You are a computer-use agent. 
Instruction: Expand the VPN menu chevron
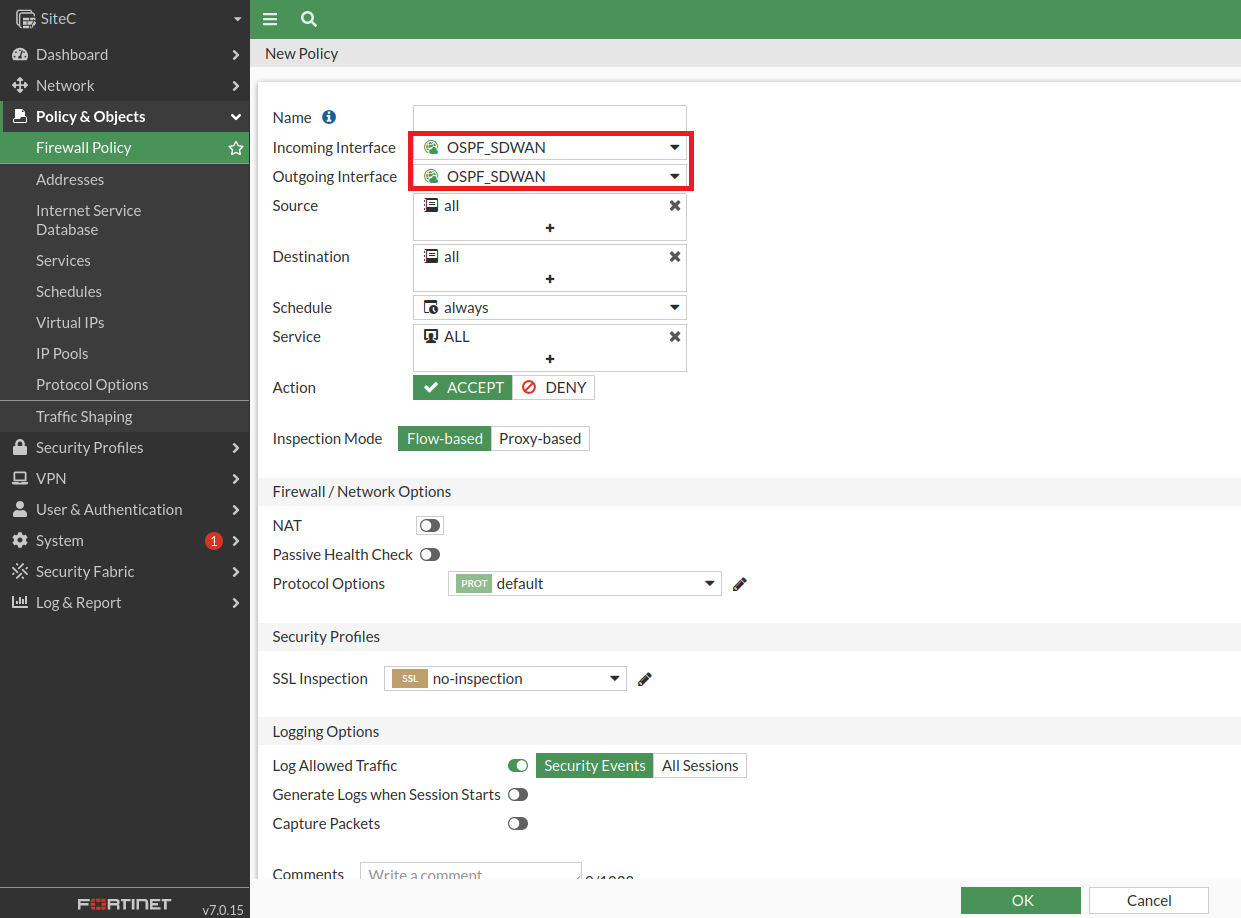236,478
